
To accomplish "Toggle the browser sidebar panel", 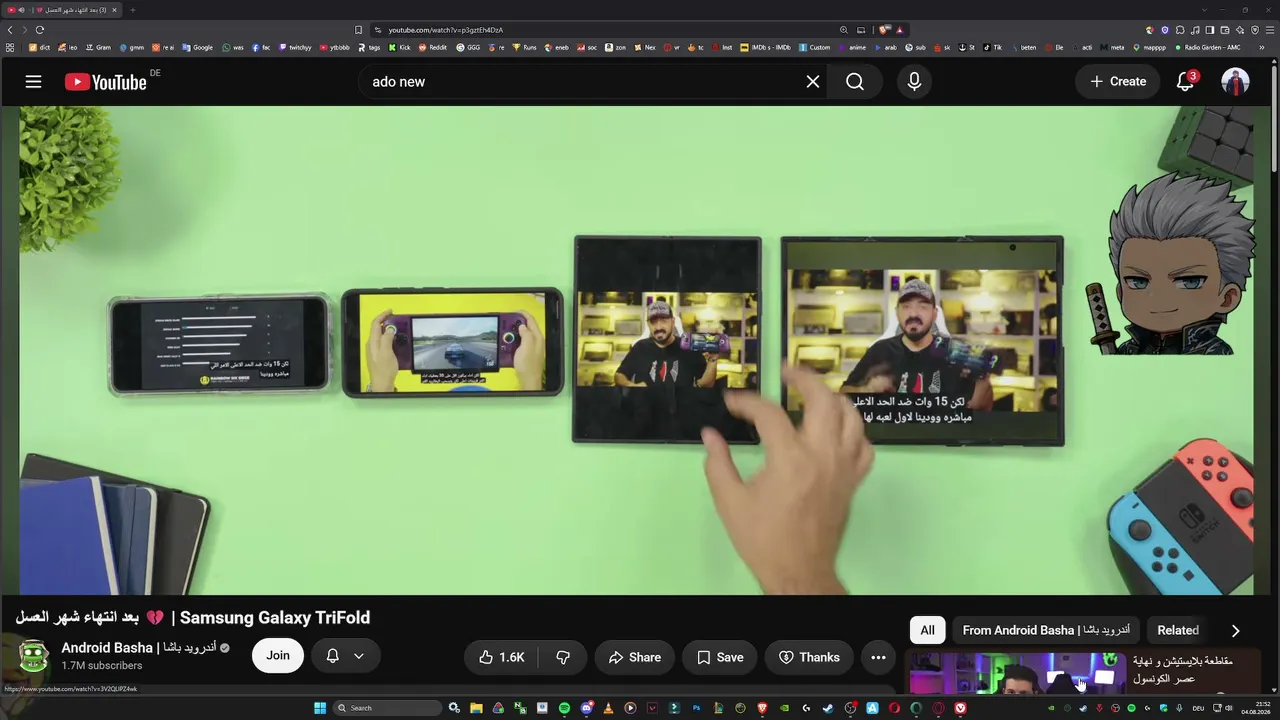I will pyautogui.click(x=1210, y=30).
